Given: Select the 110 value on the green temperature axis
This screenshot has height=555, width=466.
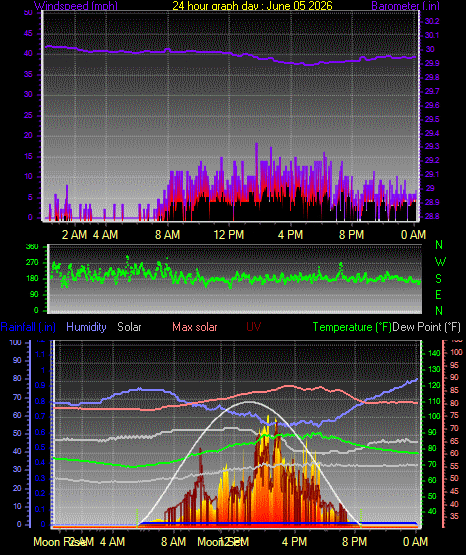Looking at the screenshot, I should tap(434, 401).
